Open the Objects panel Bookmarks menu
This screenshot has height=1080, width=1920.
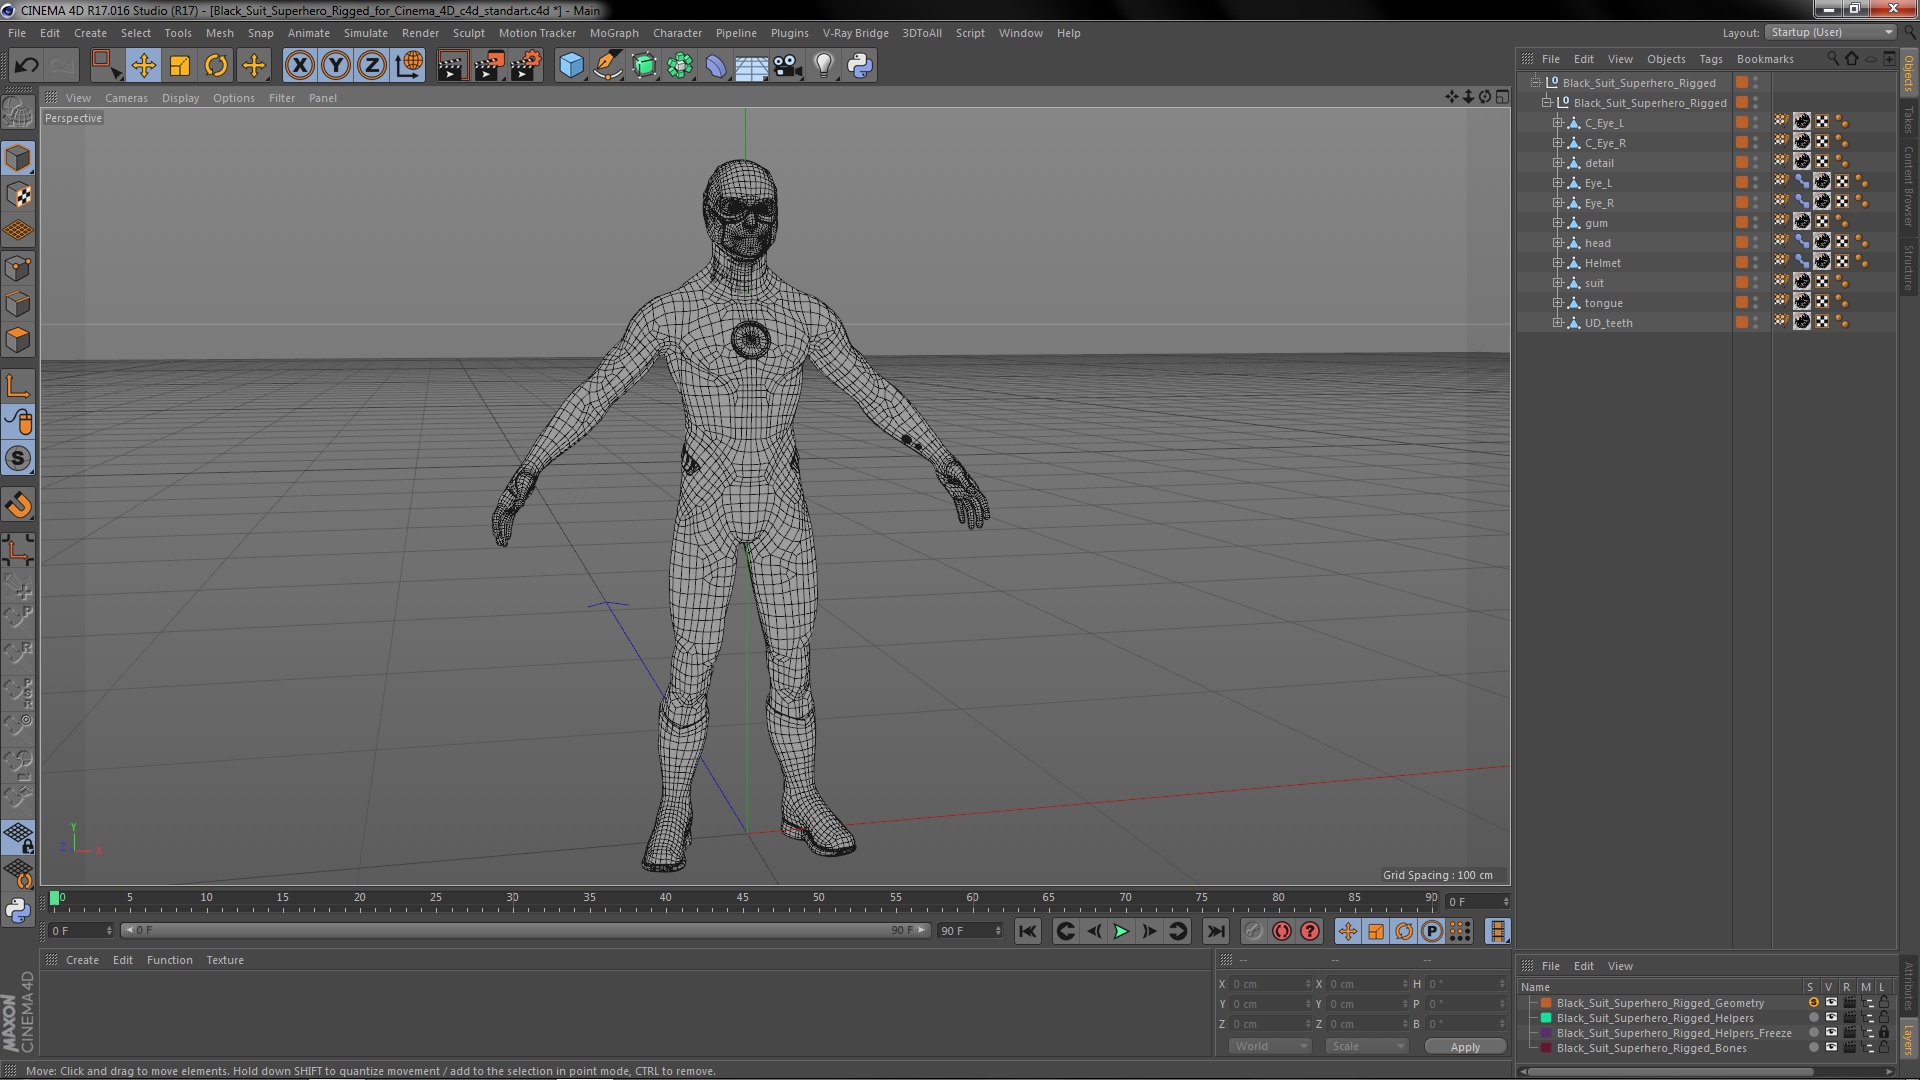(x=1765, y=59)
